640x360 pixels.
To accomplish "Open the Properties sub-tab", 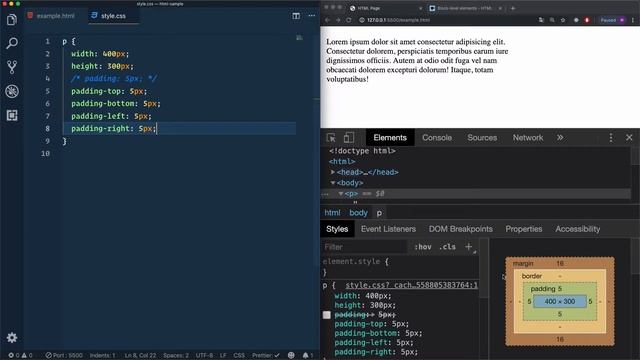I will point(524,229).
